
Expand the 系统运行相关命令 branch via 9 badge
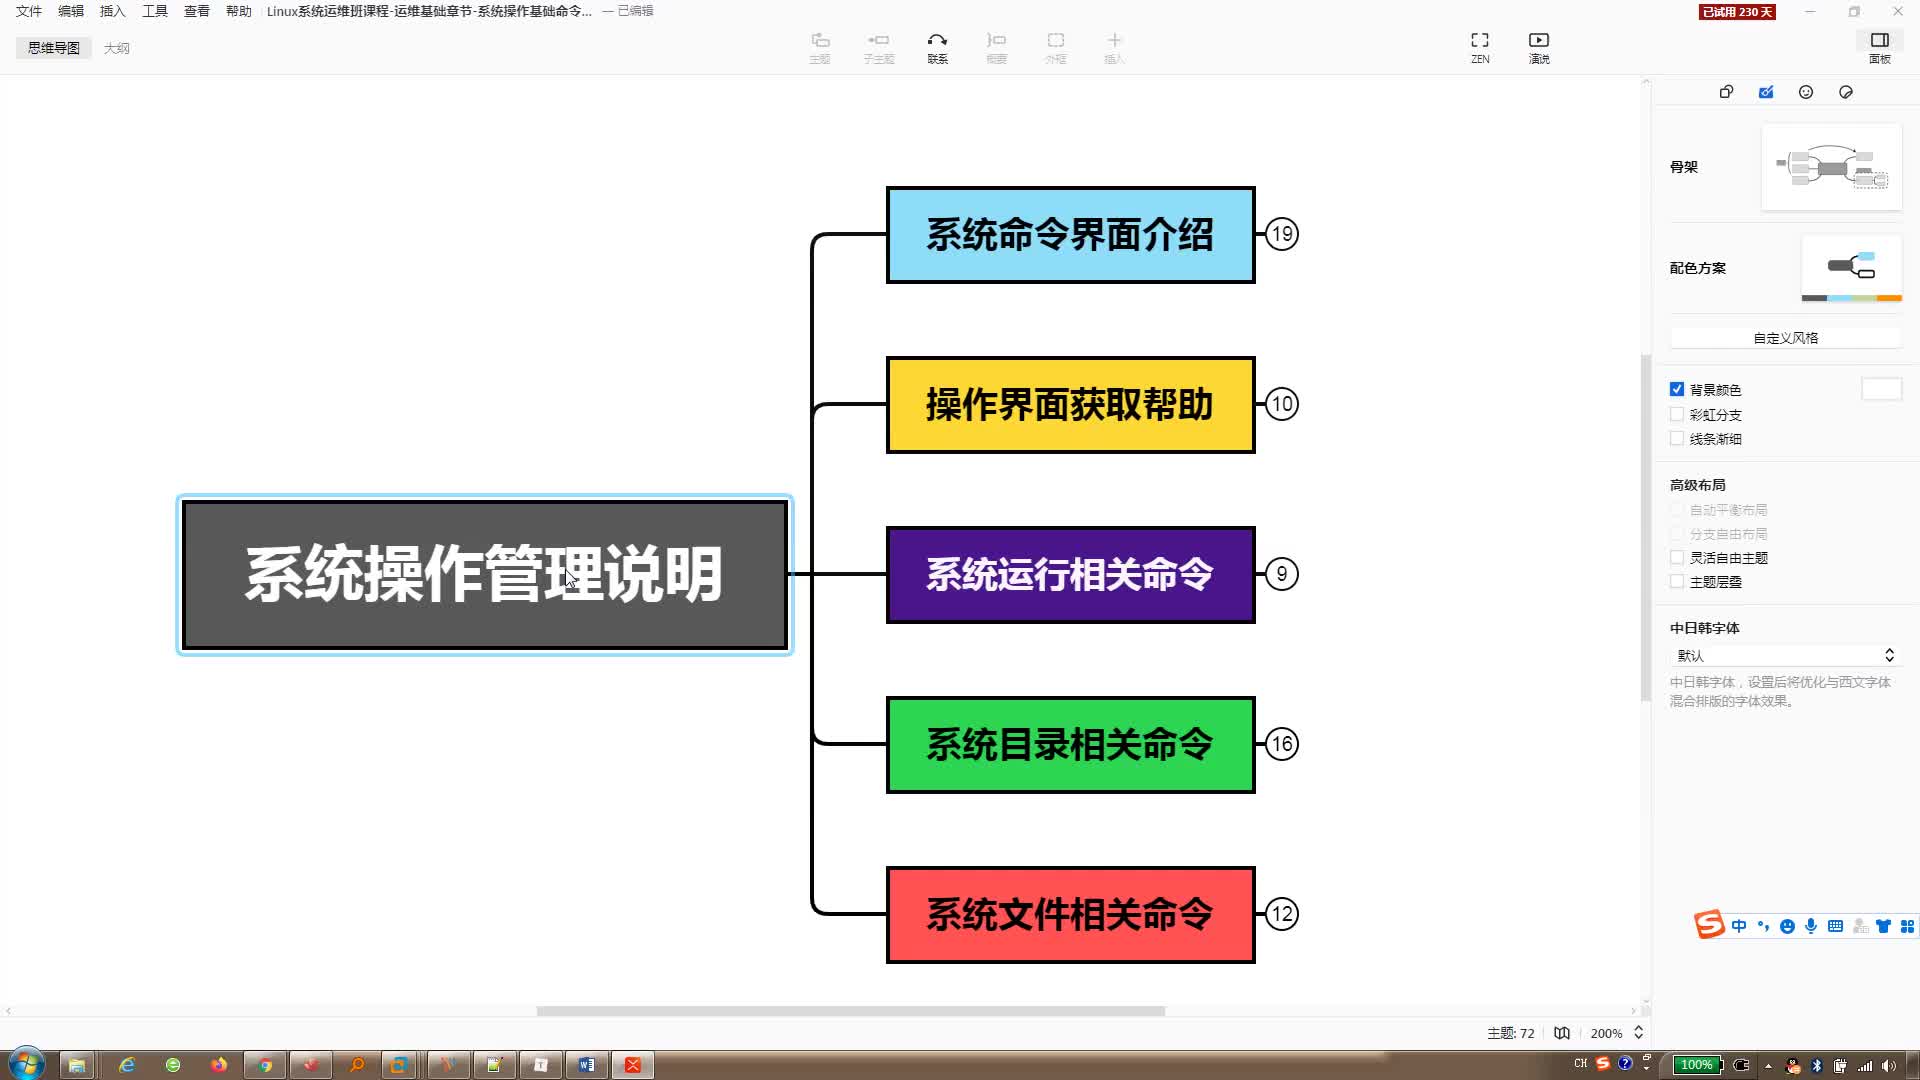[x=1282, y=574]
